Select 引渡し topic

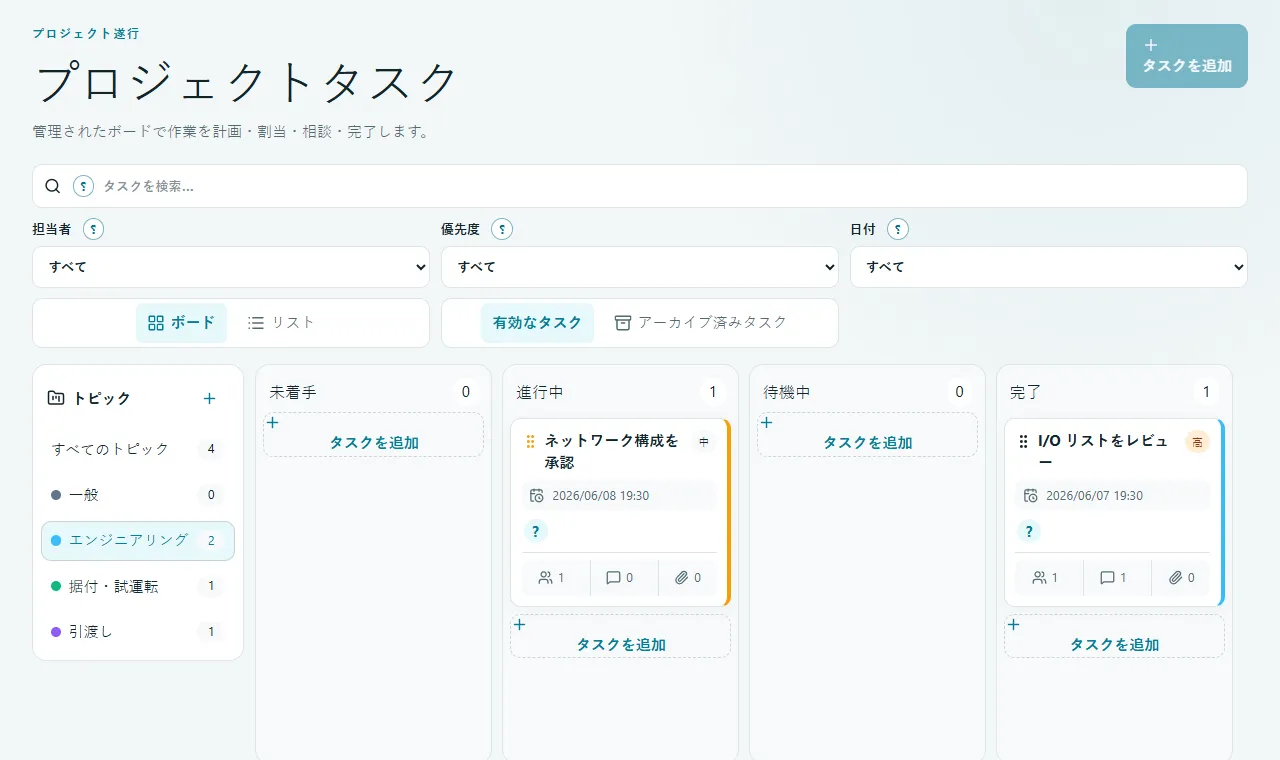[x=138, y=632]
